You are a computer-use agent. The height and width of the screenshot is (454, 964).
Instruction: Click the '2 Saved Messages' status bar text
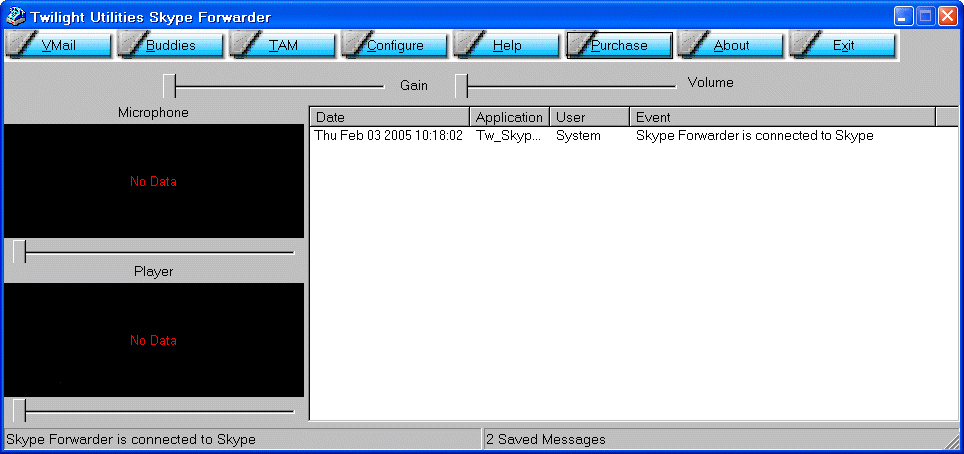(546, 439)
